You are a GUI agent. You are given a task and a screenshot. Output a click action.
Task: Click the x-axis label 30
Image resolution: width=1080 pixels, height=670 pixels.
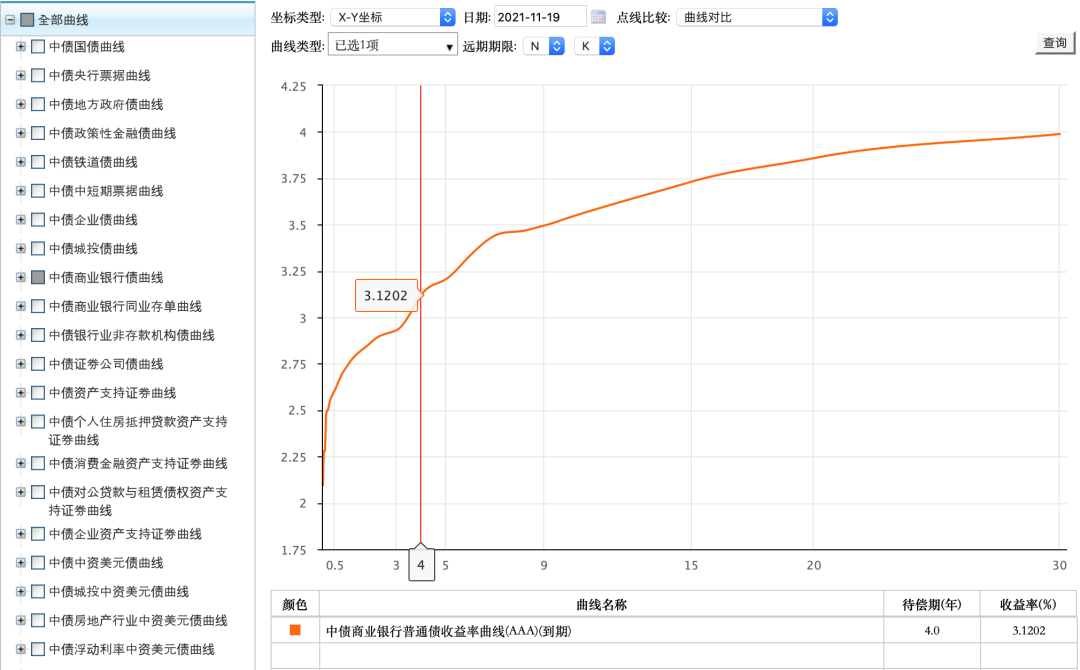tap(1059, 565)
